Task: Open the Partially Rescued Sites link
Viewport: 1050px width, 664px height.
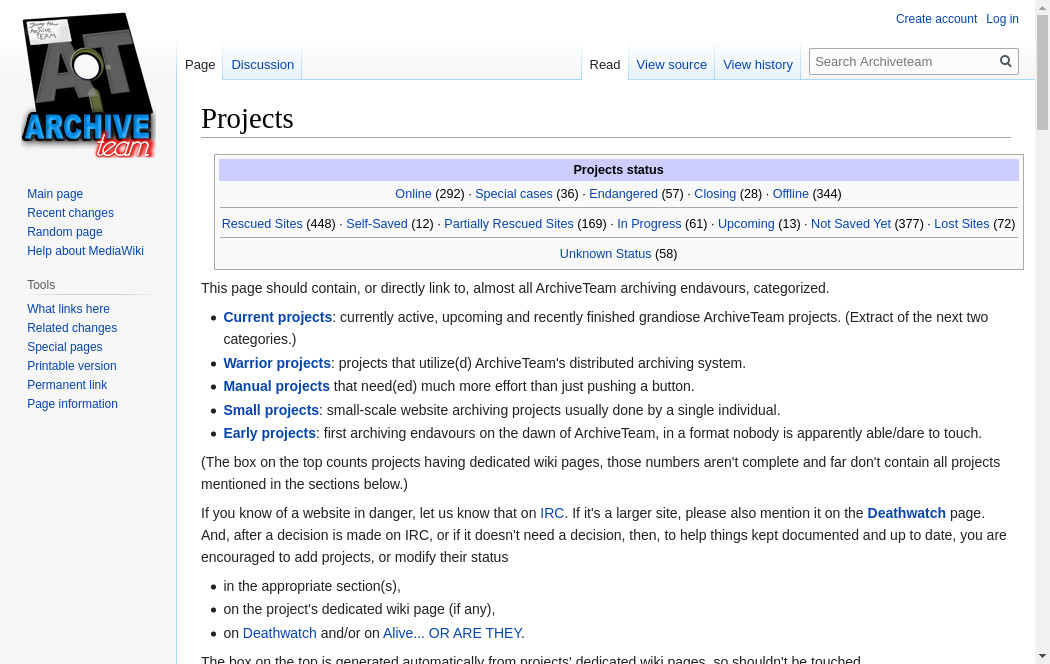Action: (509, 224)
